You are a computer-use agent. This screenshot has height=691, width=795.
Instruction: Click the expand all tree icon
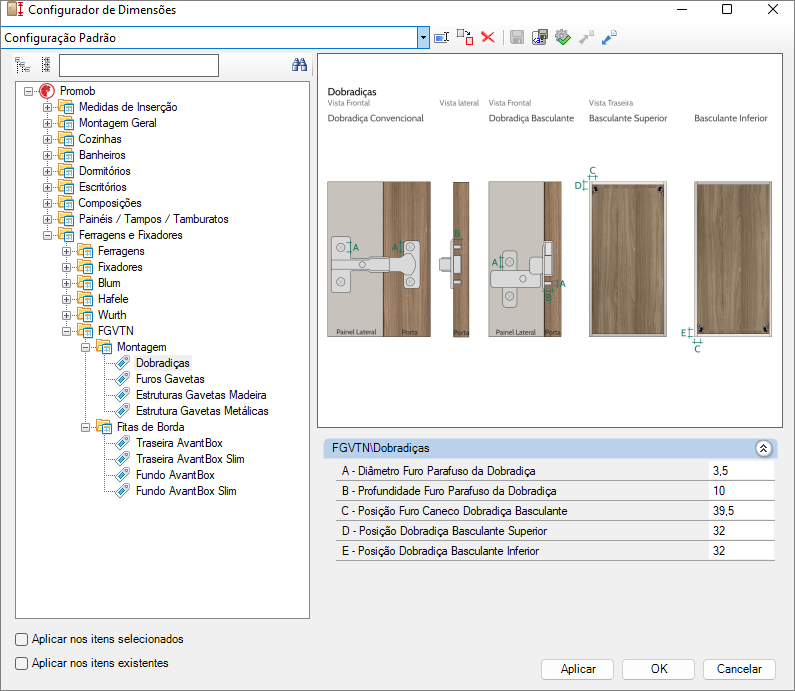[x=22, y=65]
